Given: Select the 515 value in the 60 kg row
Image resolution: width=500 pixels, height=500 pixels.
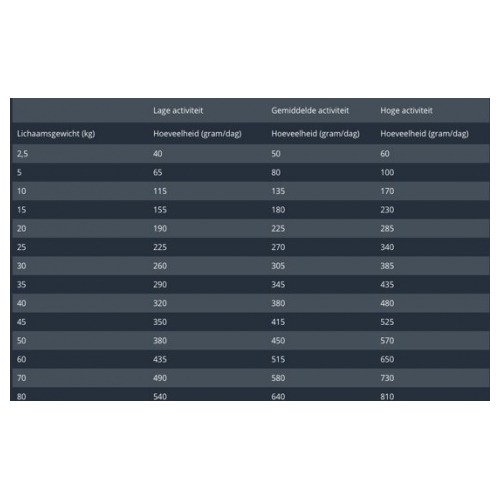Looking at the screenshot, I should (278, 359).
